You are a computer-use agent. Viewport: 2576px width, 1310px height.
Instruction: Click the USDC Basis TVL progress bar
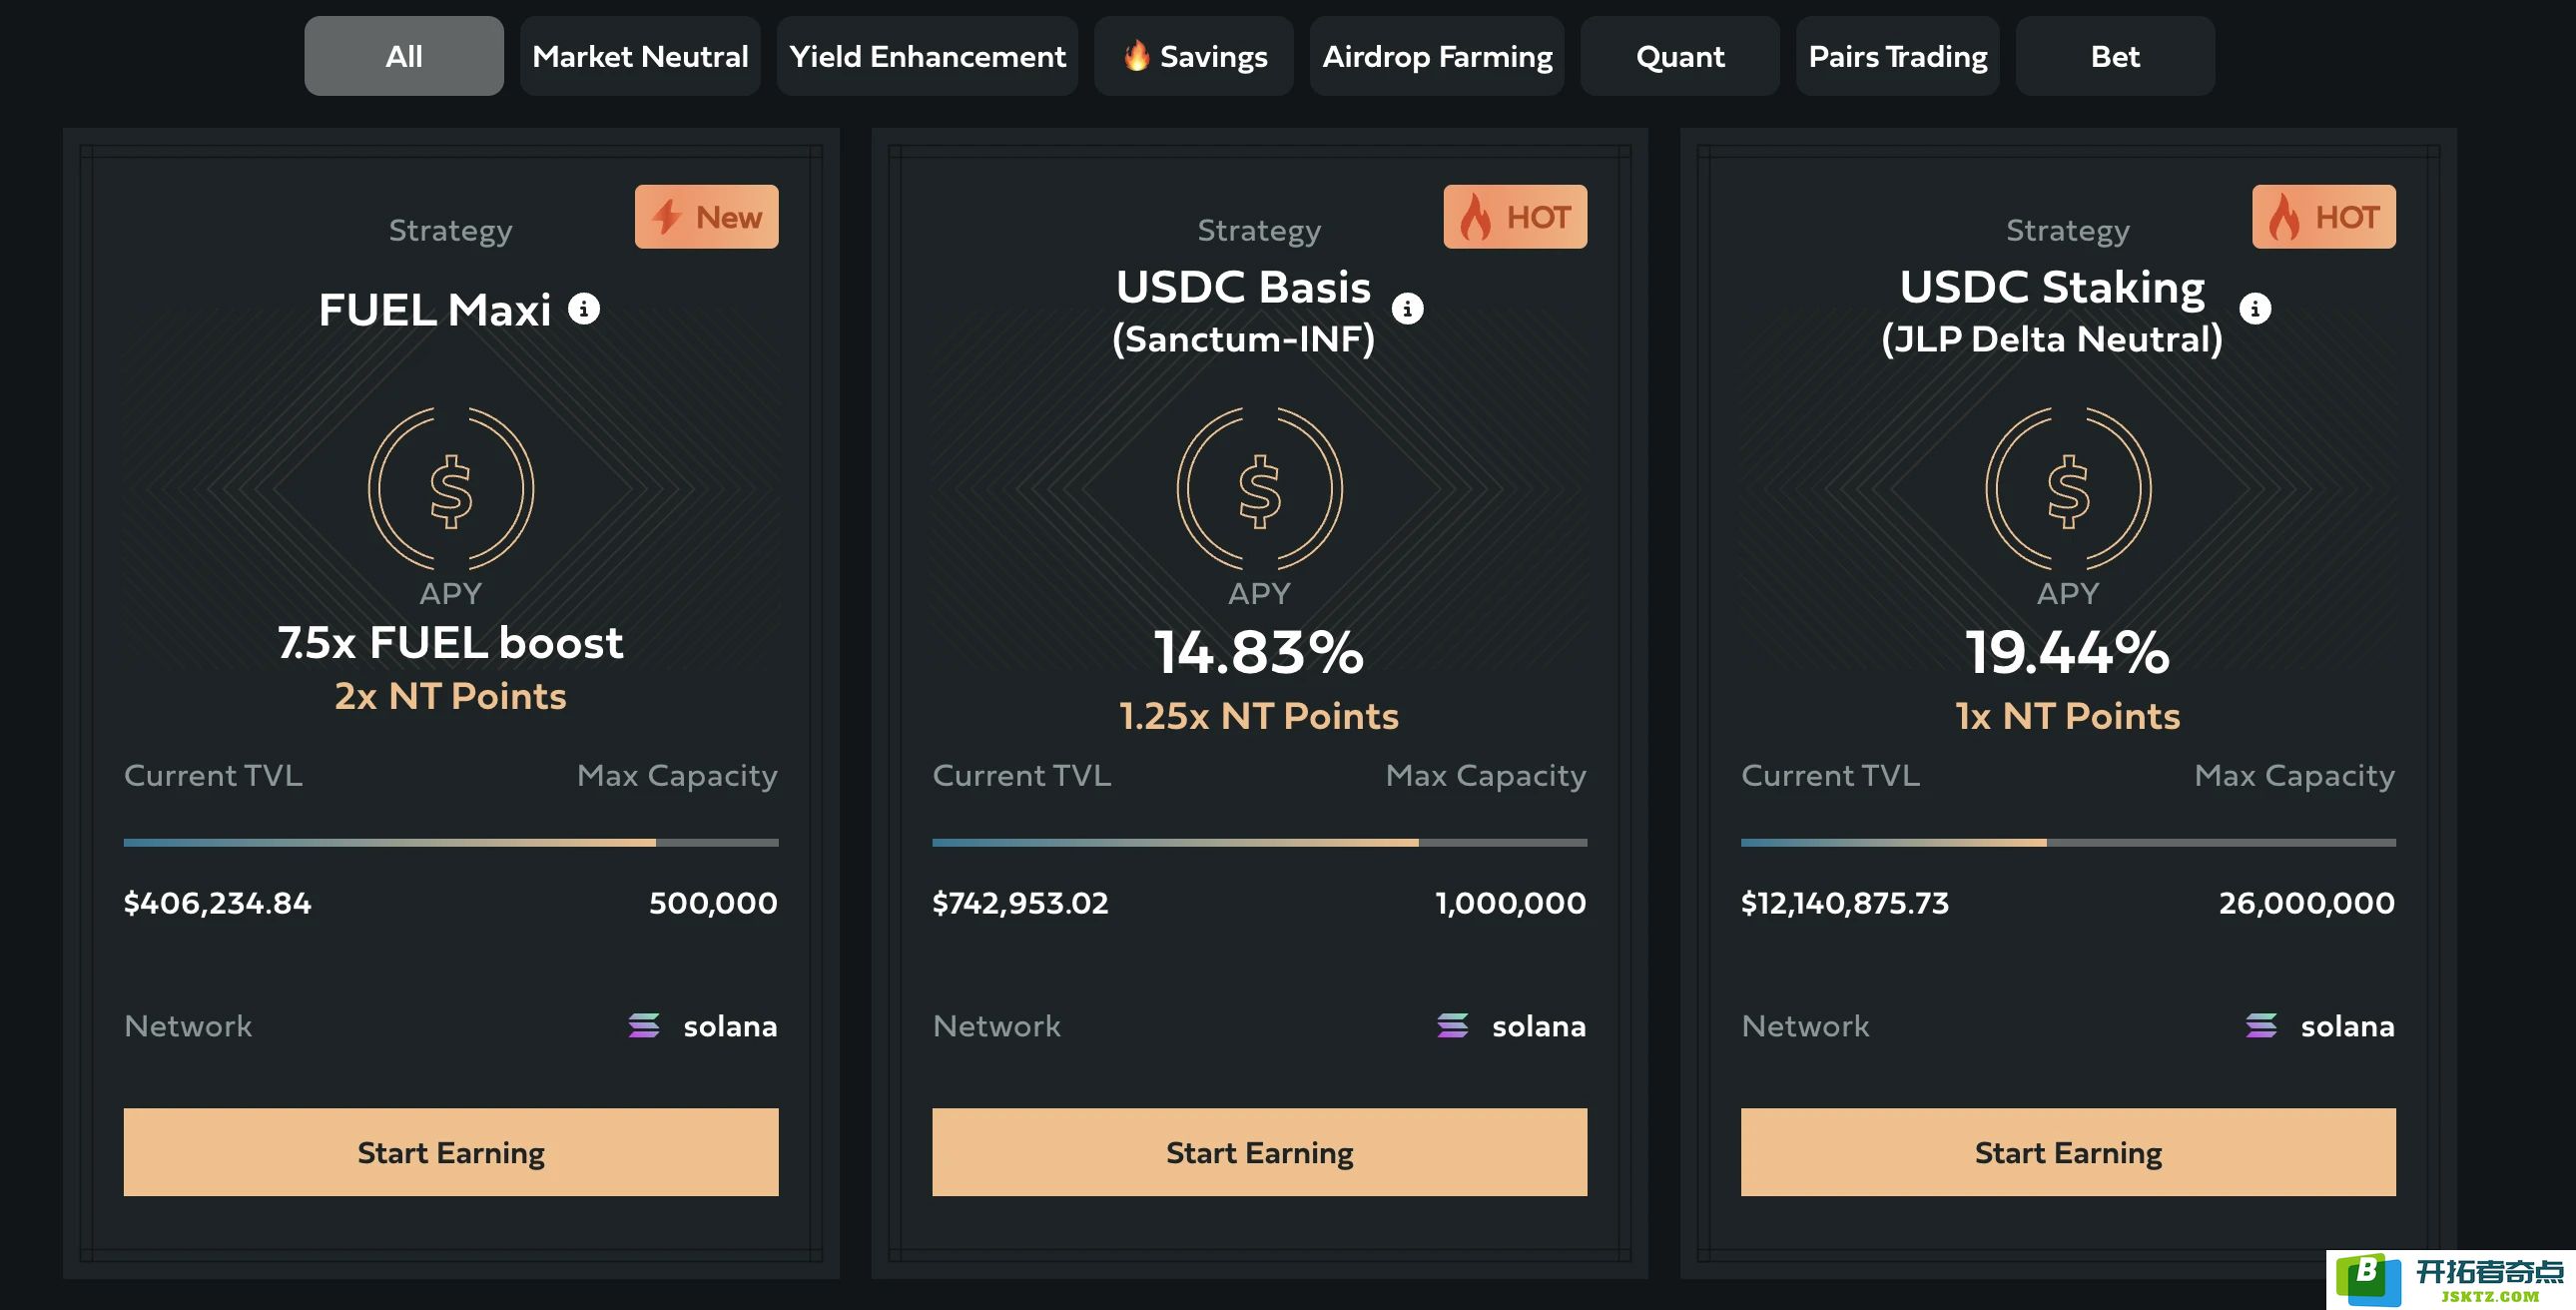coord(1259,843)
